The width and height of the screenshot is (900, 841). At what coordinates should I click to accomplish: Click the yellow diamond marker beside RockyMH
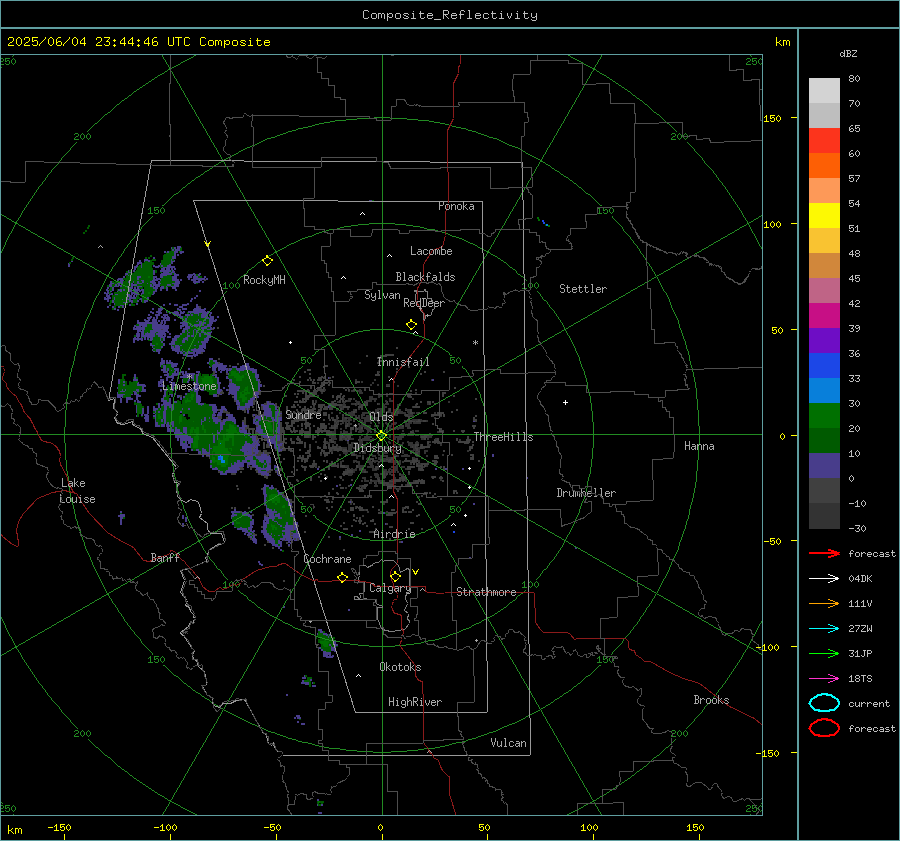coord(267,261)
